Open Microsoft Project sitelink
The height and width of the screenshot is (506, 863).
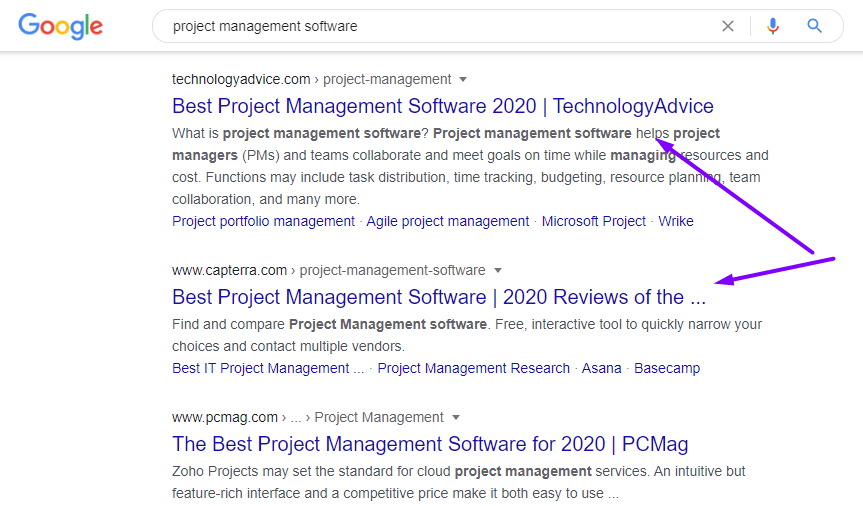pos(593,221)
